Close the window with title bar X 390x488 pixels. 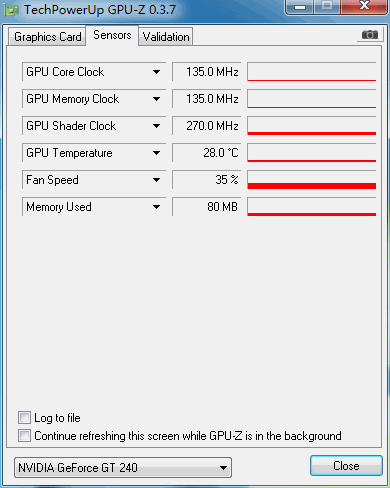click(x=364, y=6)
